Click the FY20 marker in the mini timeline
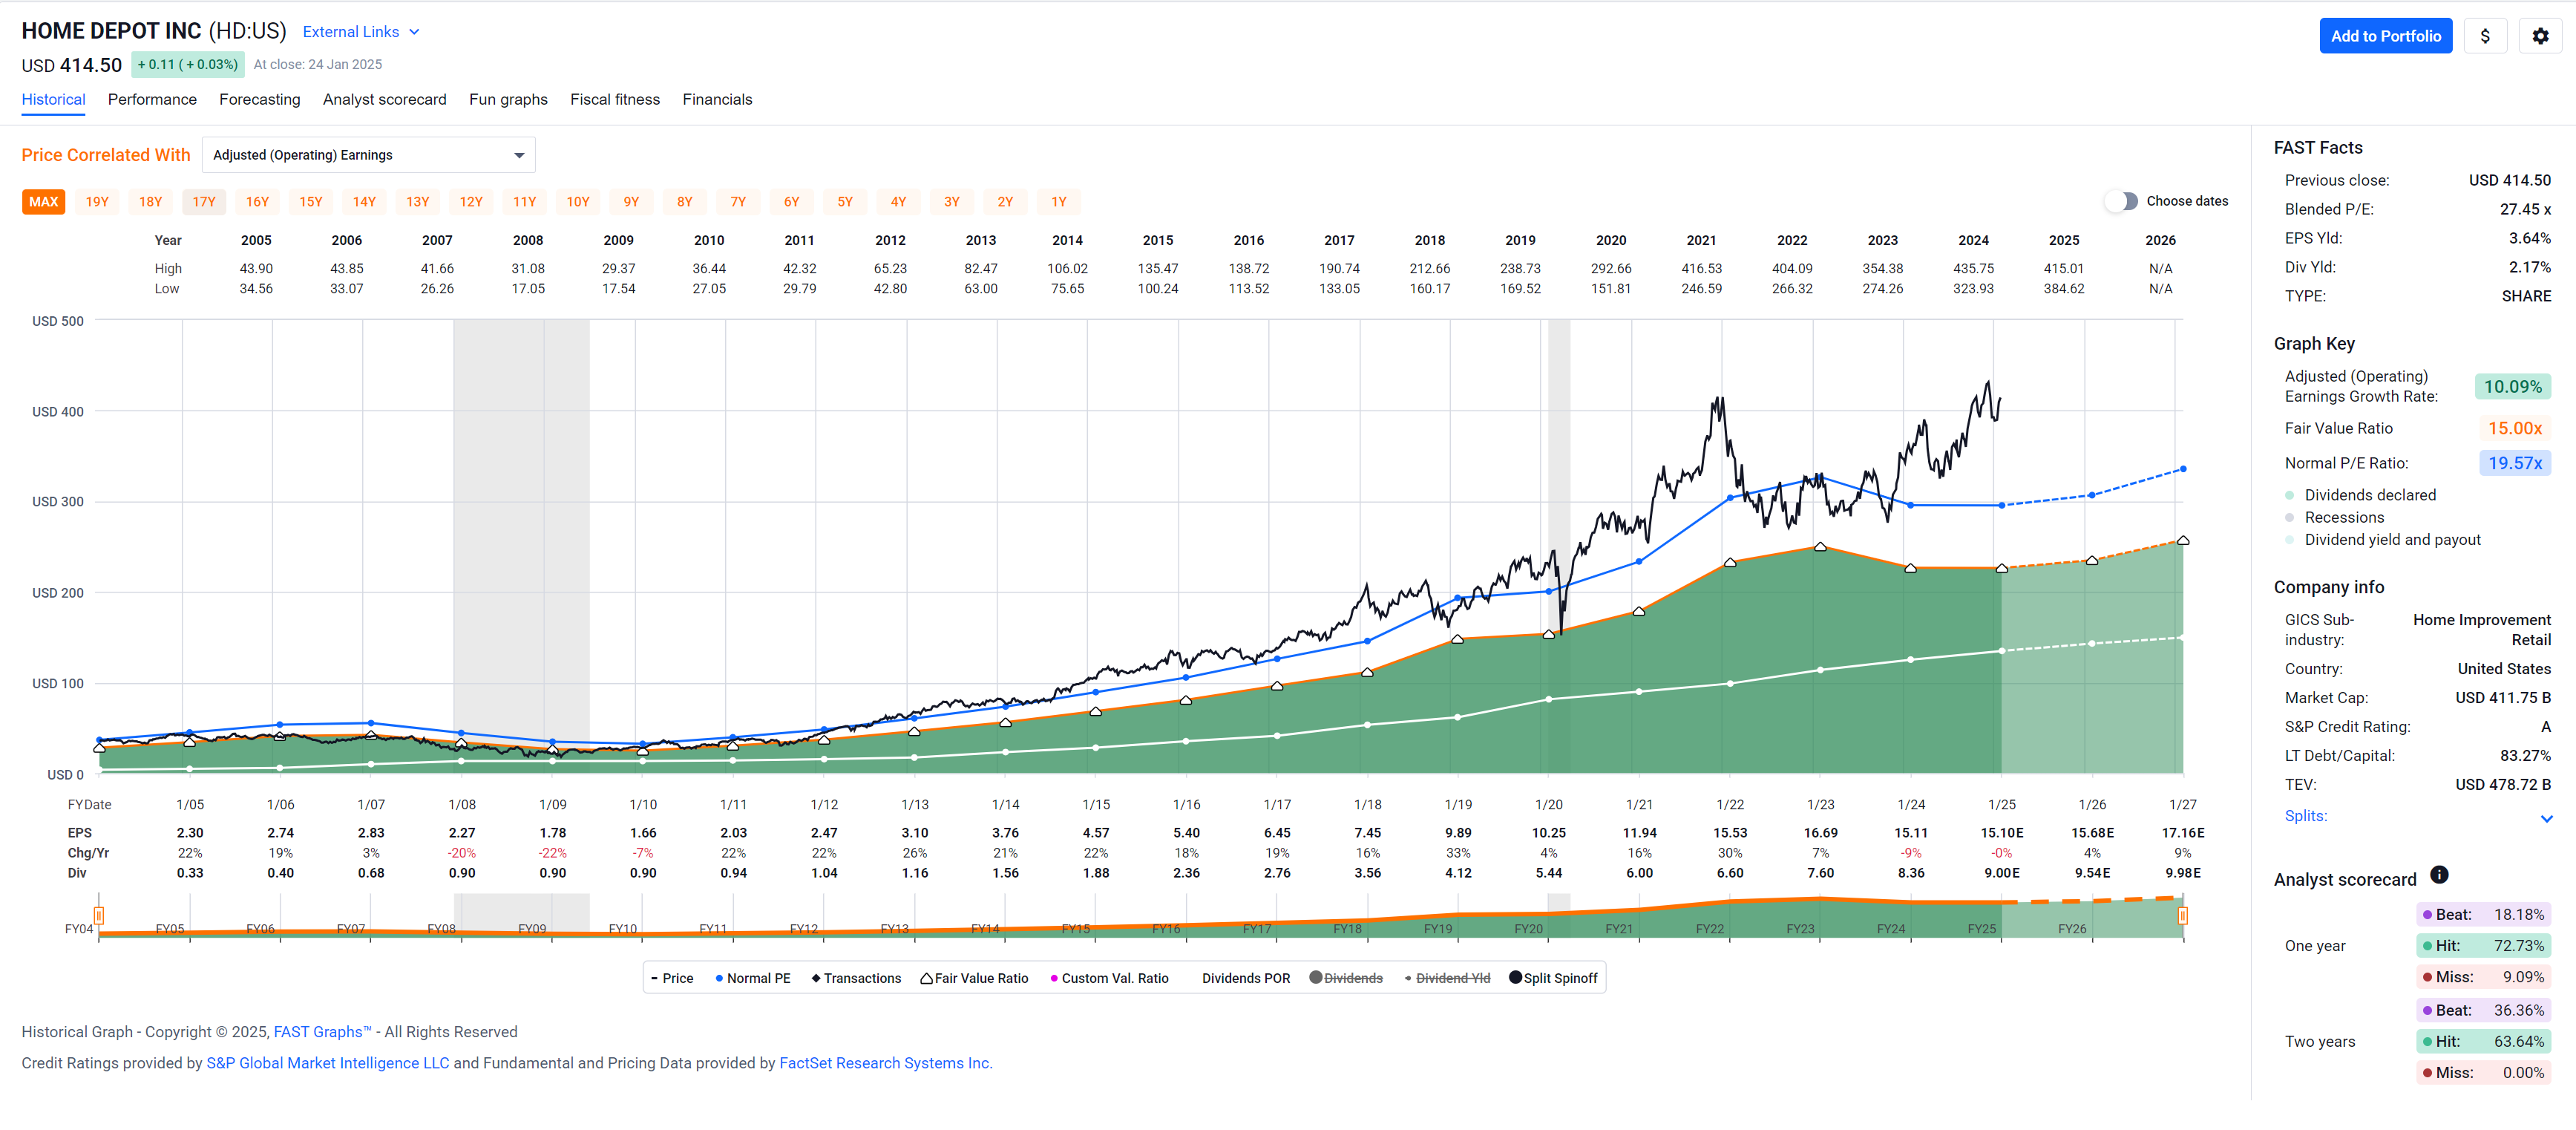 coord(1528,929)
